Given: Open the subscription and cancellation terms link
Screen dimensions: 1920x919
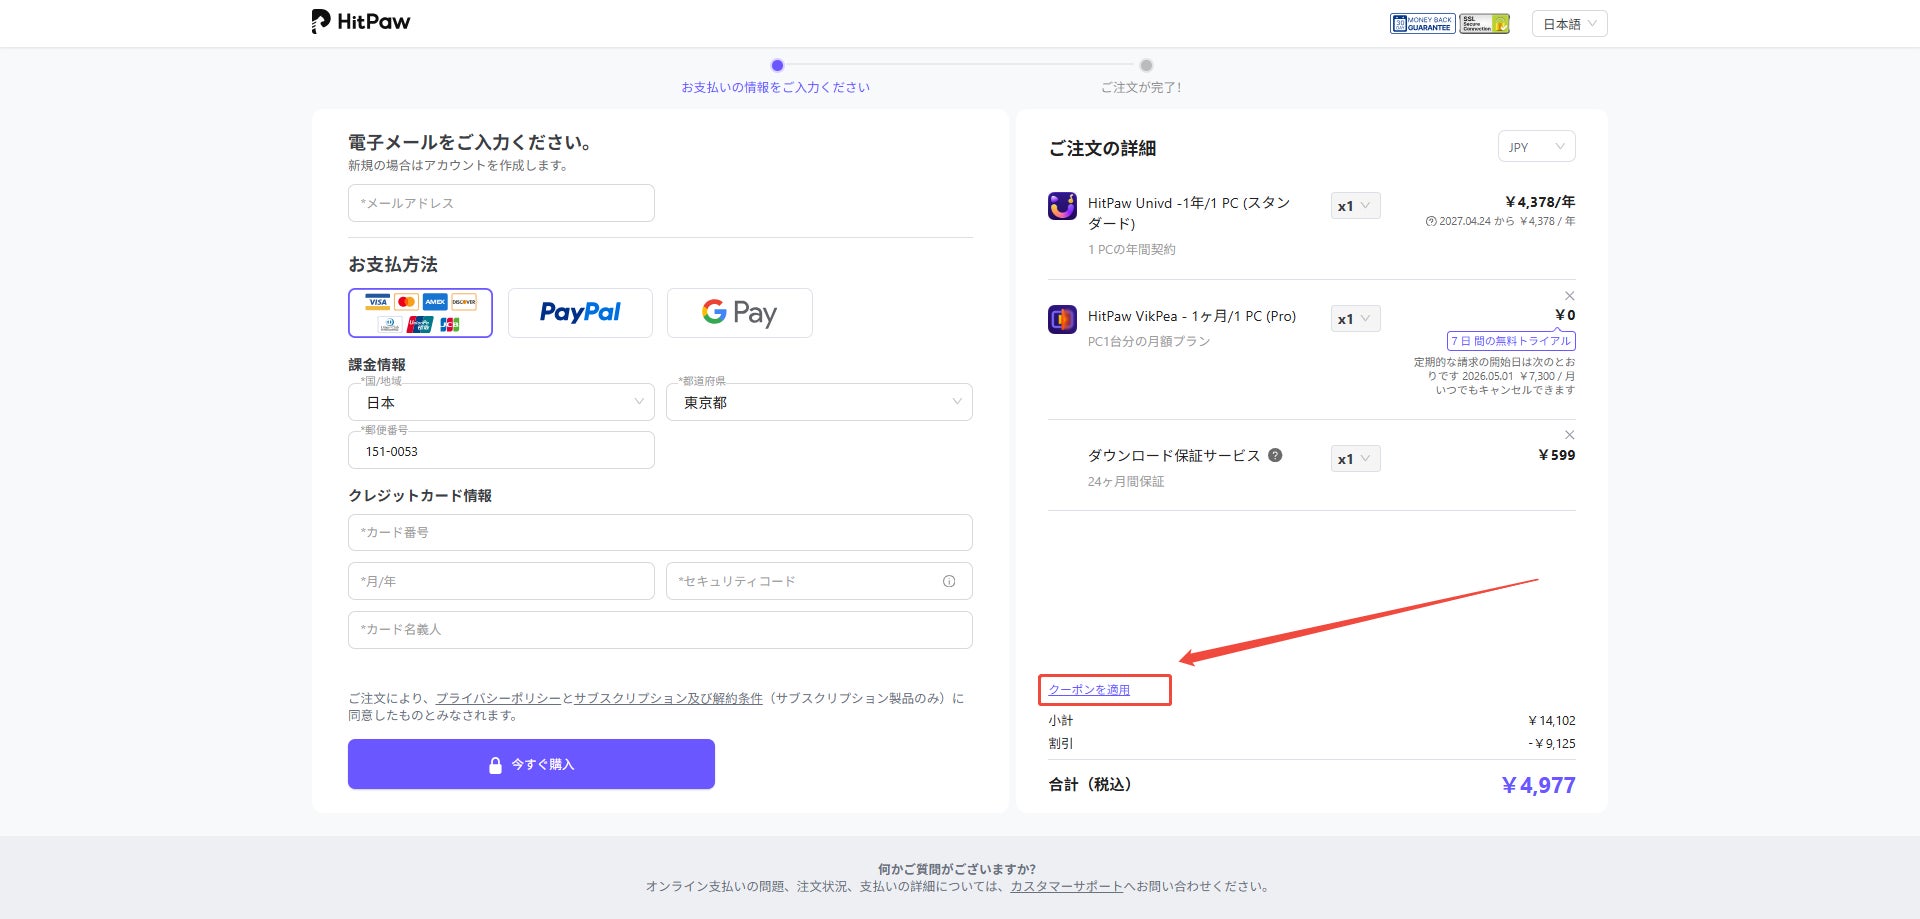Looking at the screenshot, I should pos(668,698).
